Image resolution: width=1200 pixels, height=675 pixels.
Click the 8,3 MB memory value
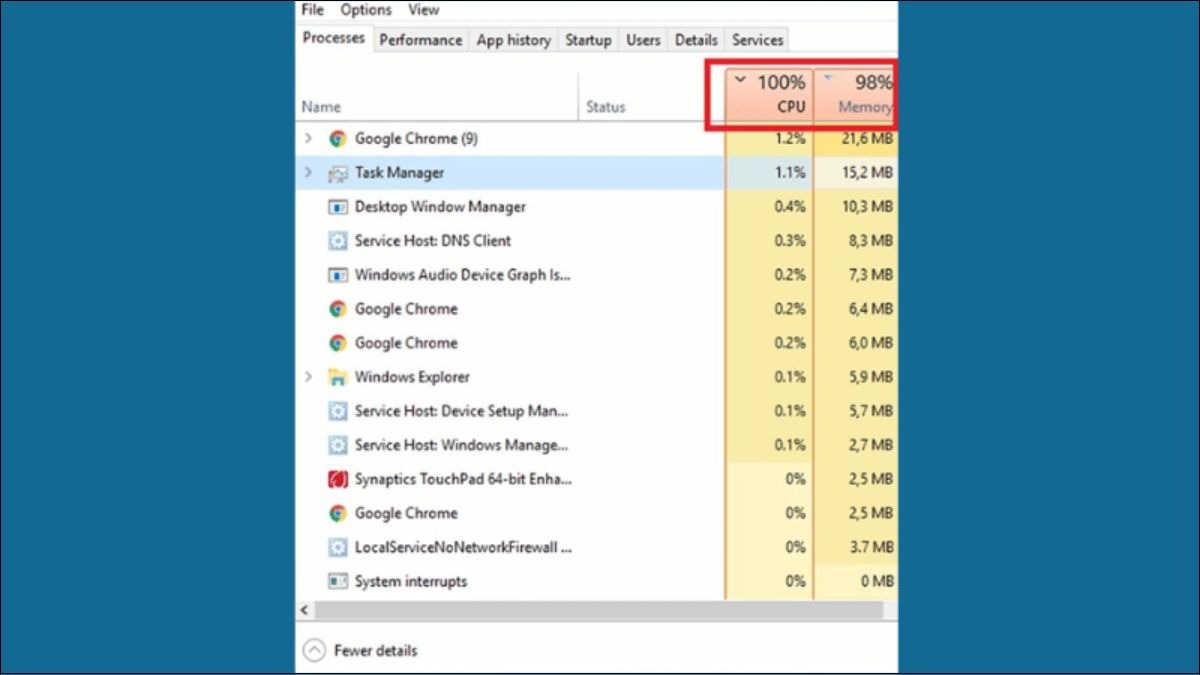pos(869,241)
